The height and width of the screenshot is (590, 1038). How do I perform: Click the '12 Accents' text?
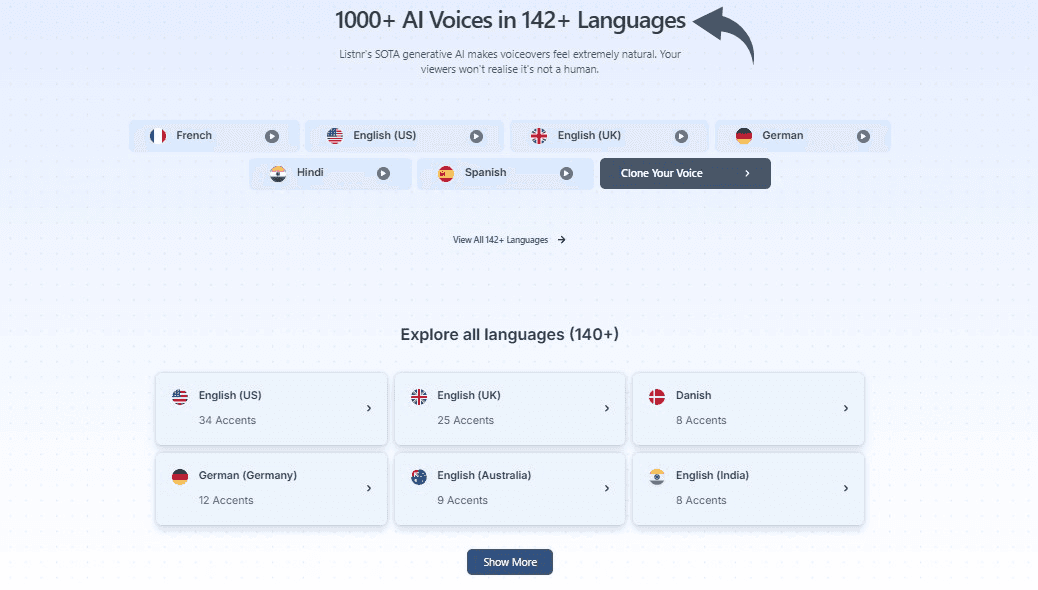click(226, 501)
